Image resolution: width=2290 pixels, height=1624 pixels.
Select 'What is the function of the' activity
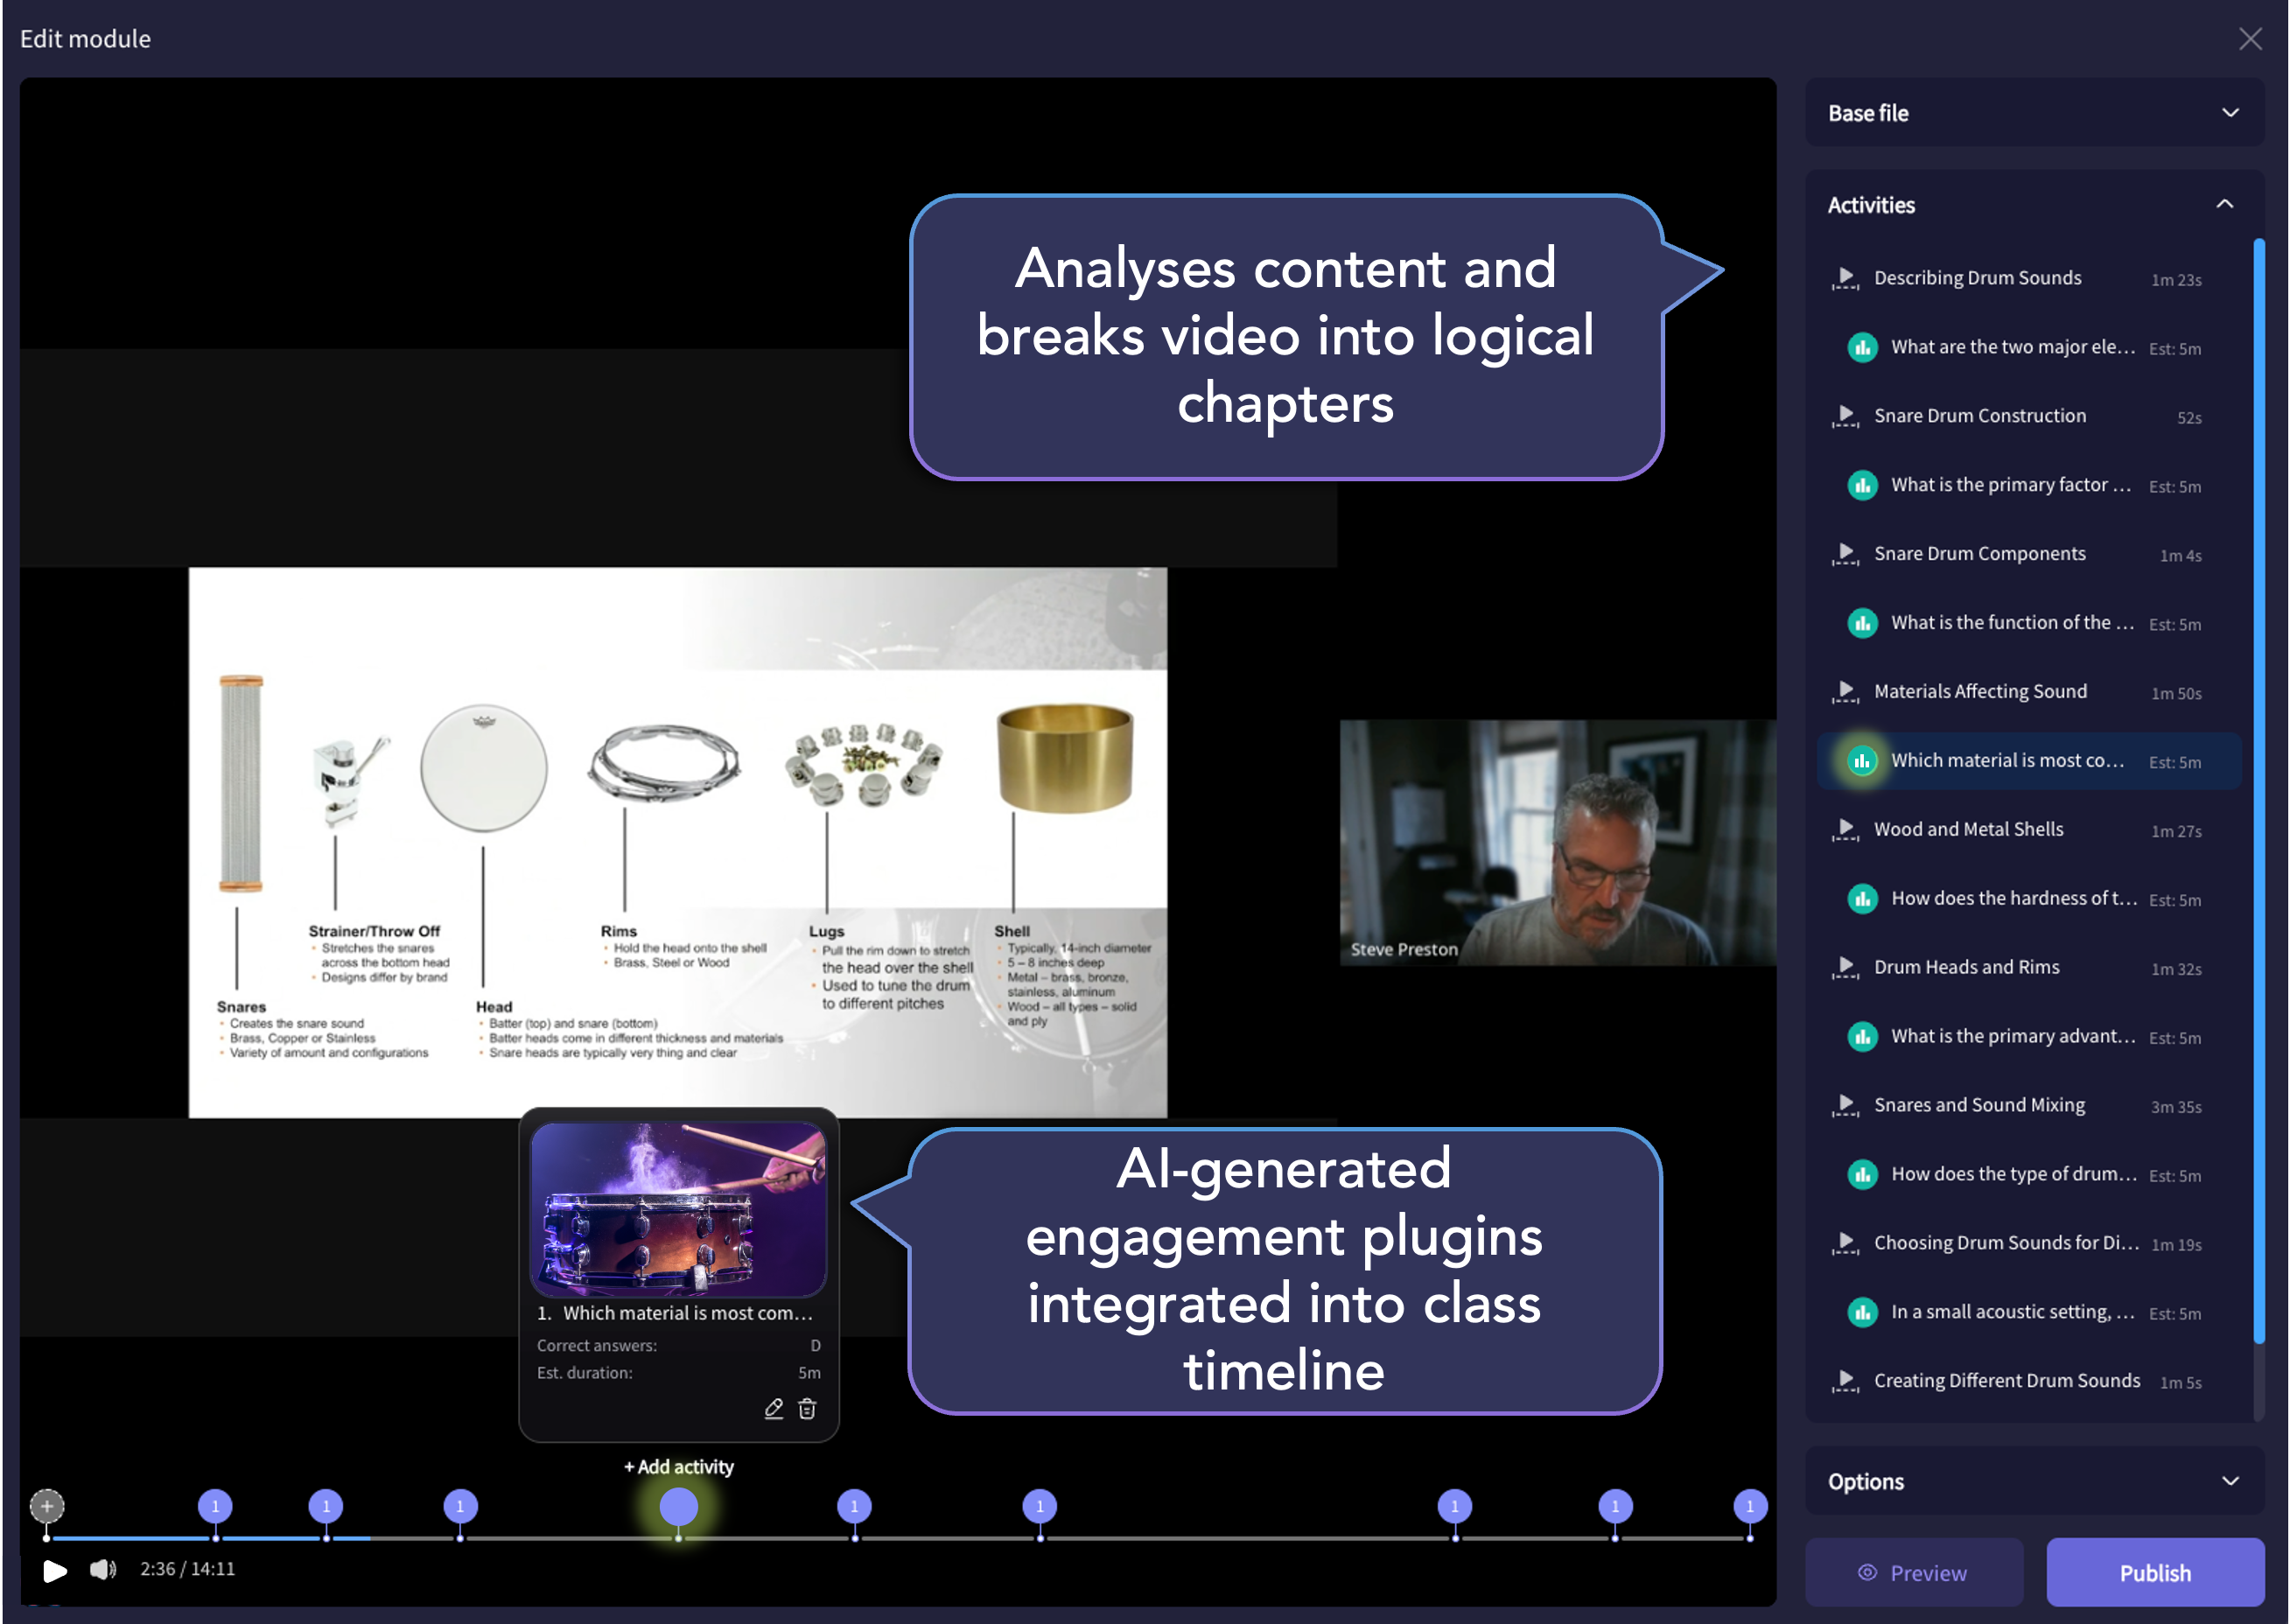[2028, 623]
